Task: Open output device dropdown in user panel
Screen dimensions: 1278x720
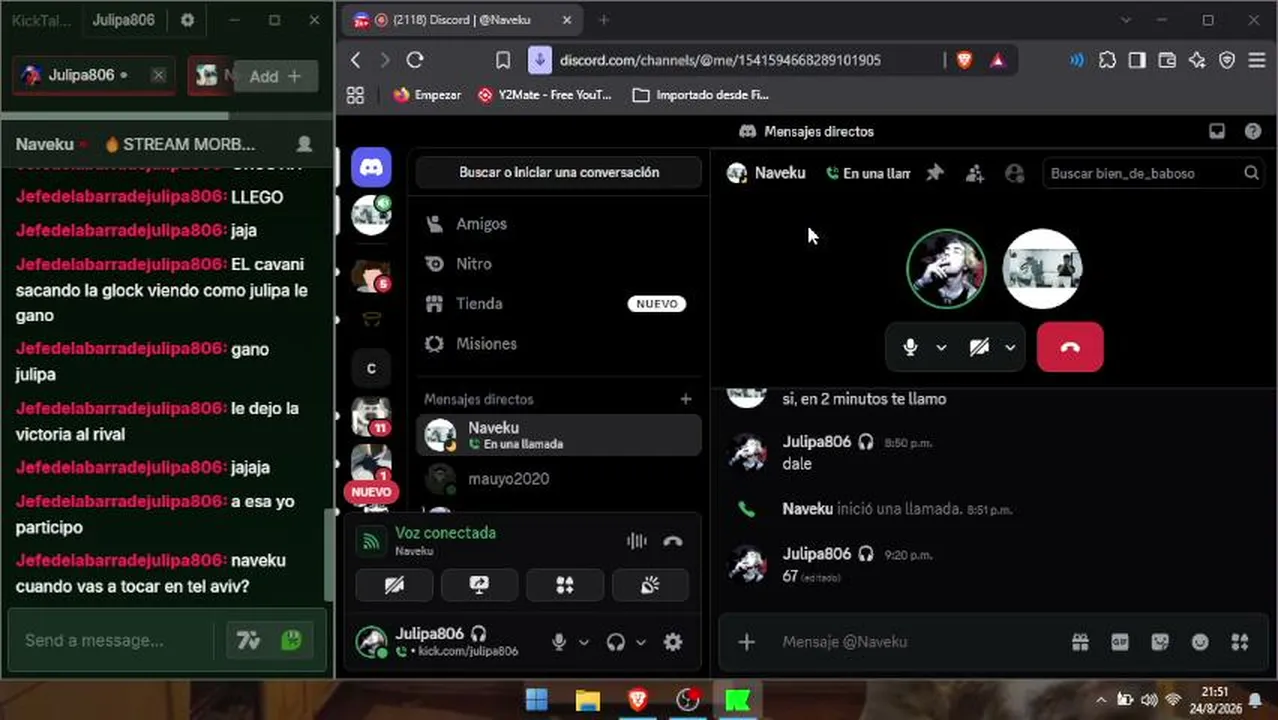Action: [641, 642]
